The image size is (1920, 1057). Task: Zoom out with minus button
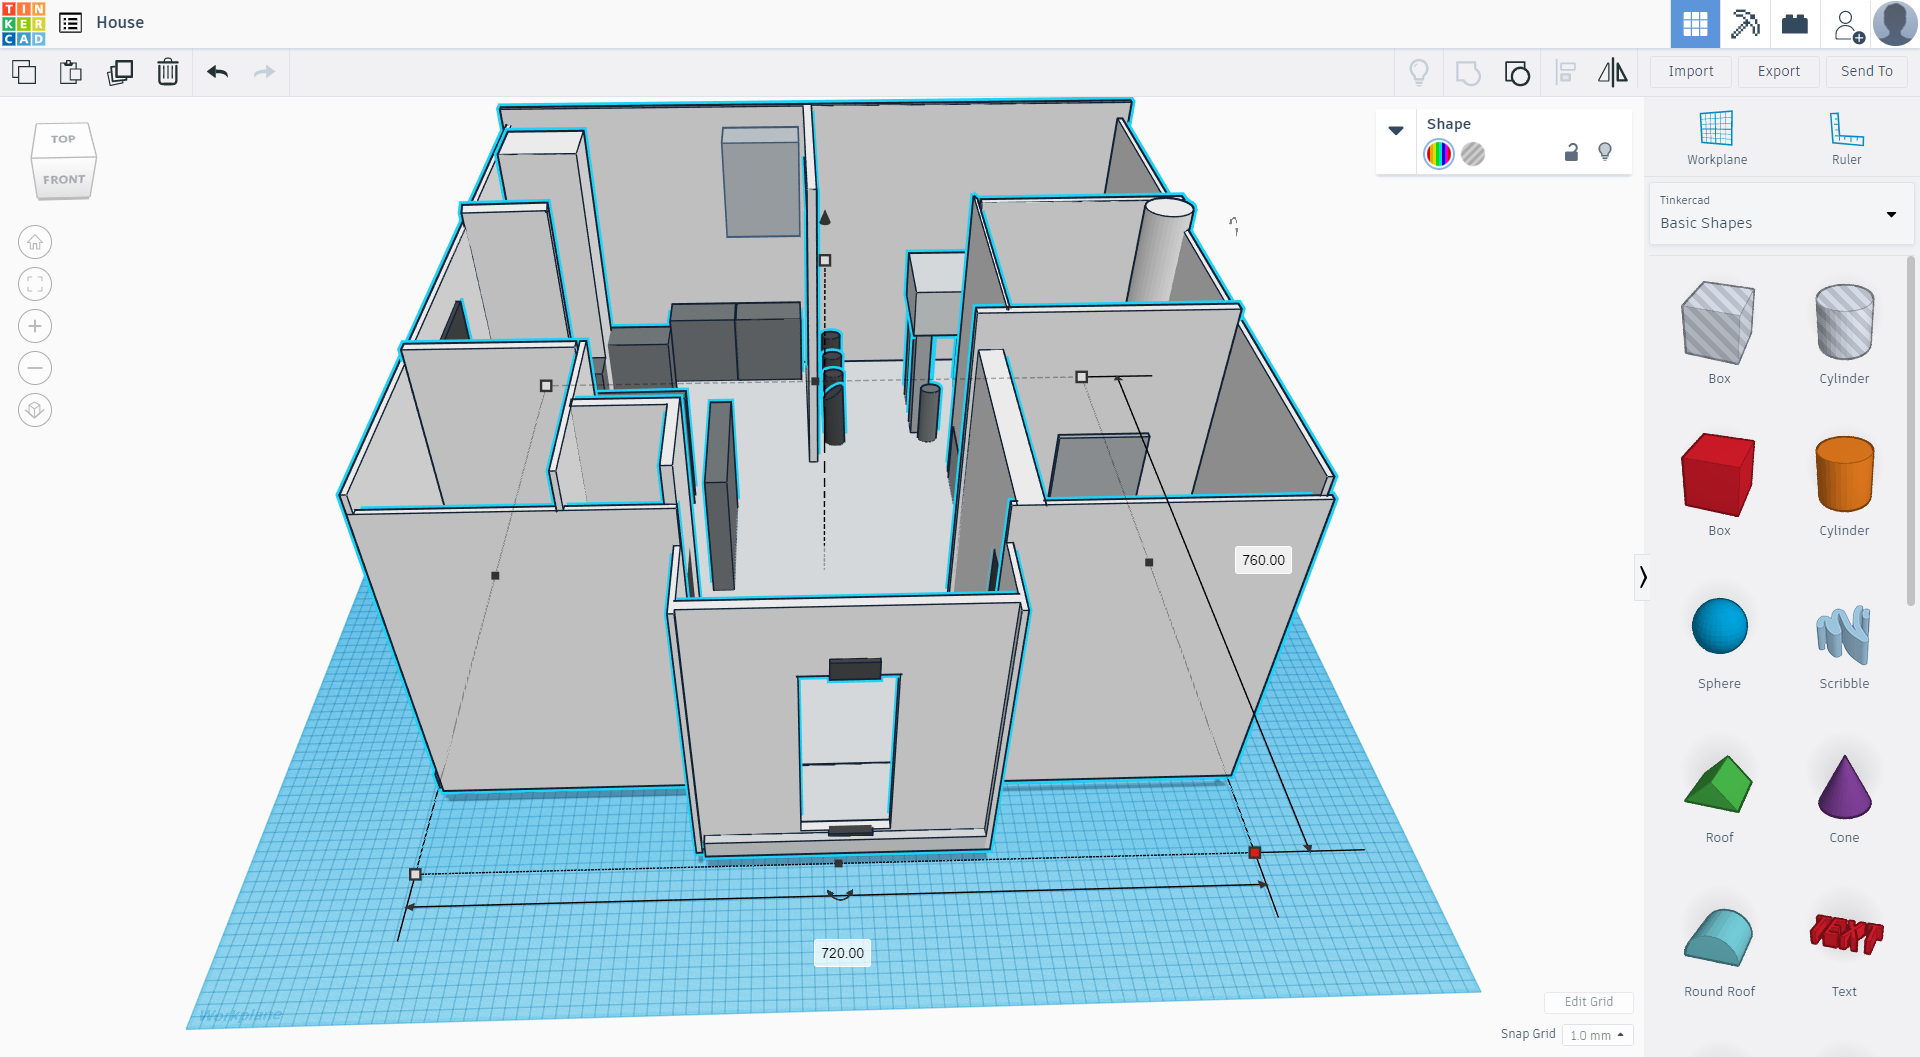35,368
